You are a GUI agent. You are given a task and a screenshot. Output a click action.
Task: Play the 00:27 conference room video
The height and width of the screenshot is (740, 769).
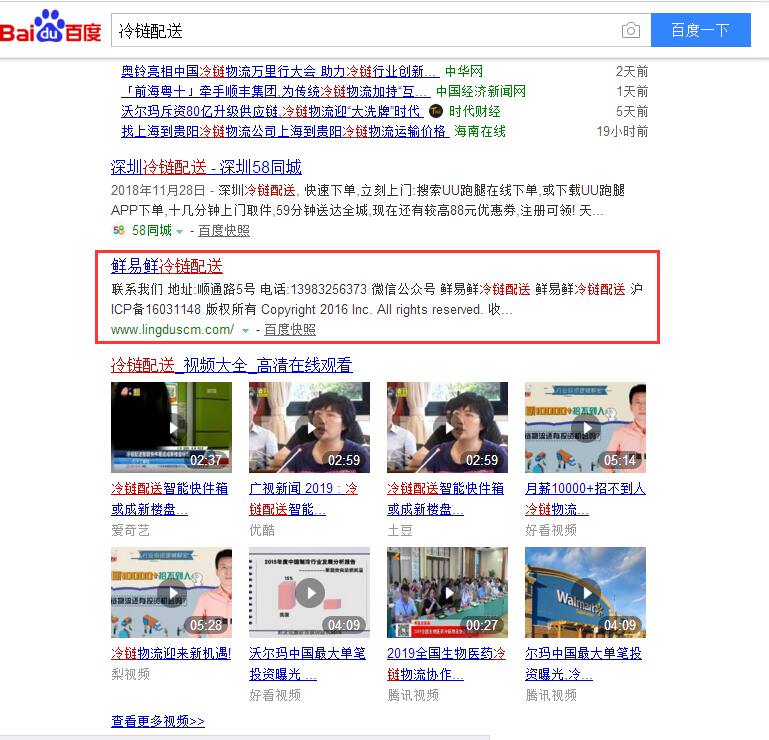click(x=447, y=592)
